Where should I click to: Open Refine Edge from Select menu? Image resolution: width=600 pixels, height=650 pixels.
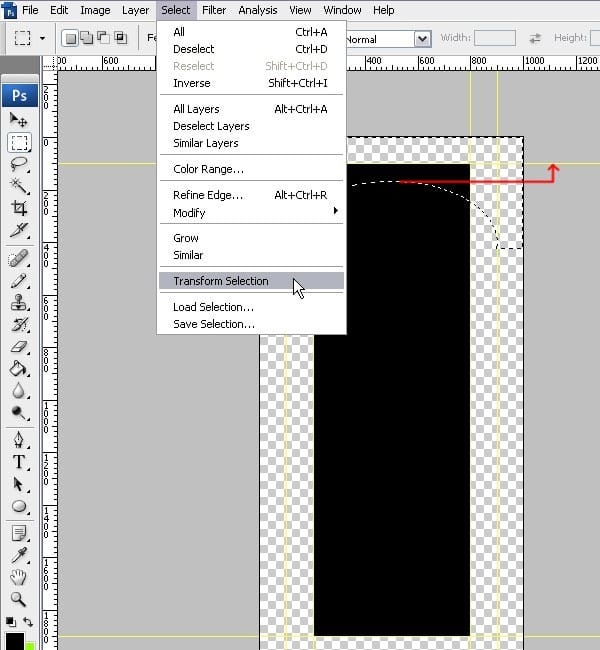[251, 195]
